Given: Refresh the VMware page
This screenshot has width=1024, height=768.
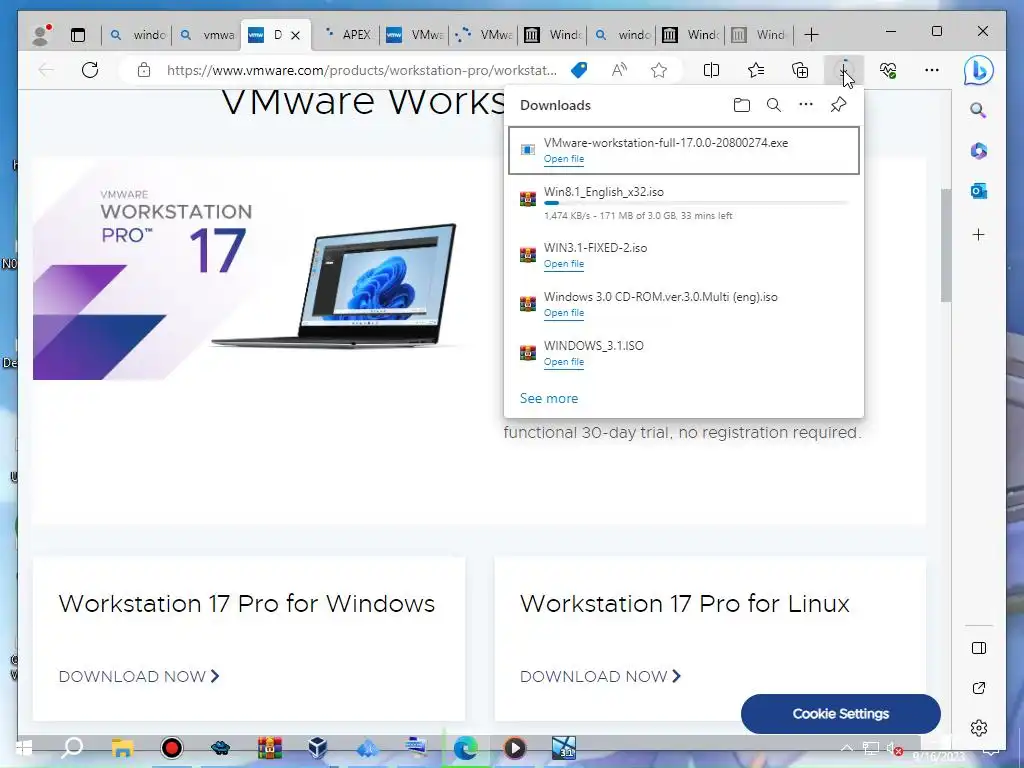Looking at the screenshot, I should (90, 70).
